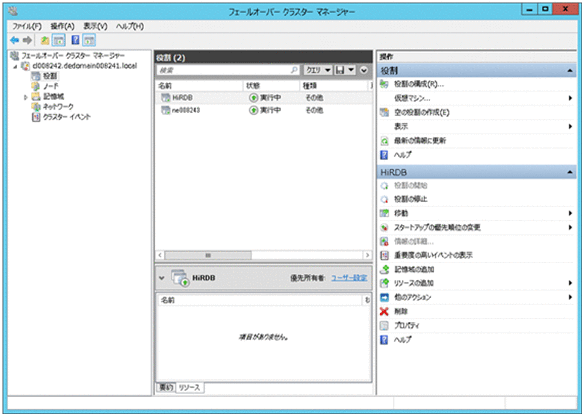The height and width of the screenshot is (417, 585).
Task: Click the back arrow toolbar icon
Action: point(15,40)
